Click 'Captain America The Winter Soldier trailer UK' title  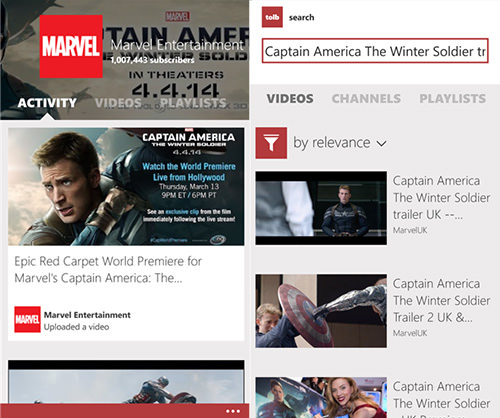[x=441, y=198]
